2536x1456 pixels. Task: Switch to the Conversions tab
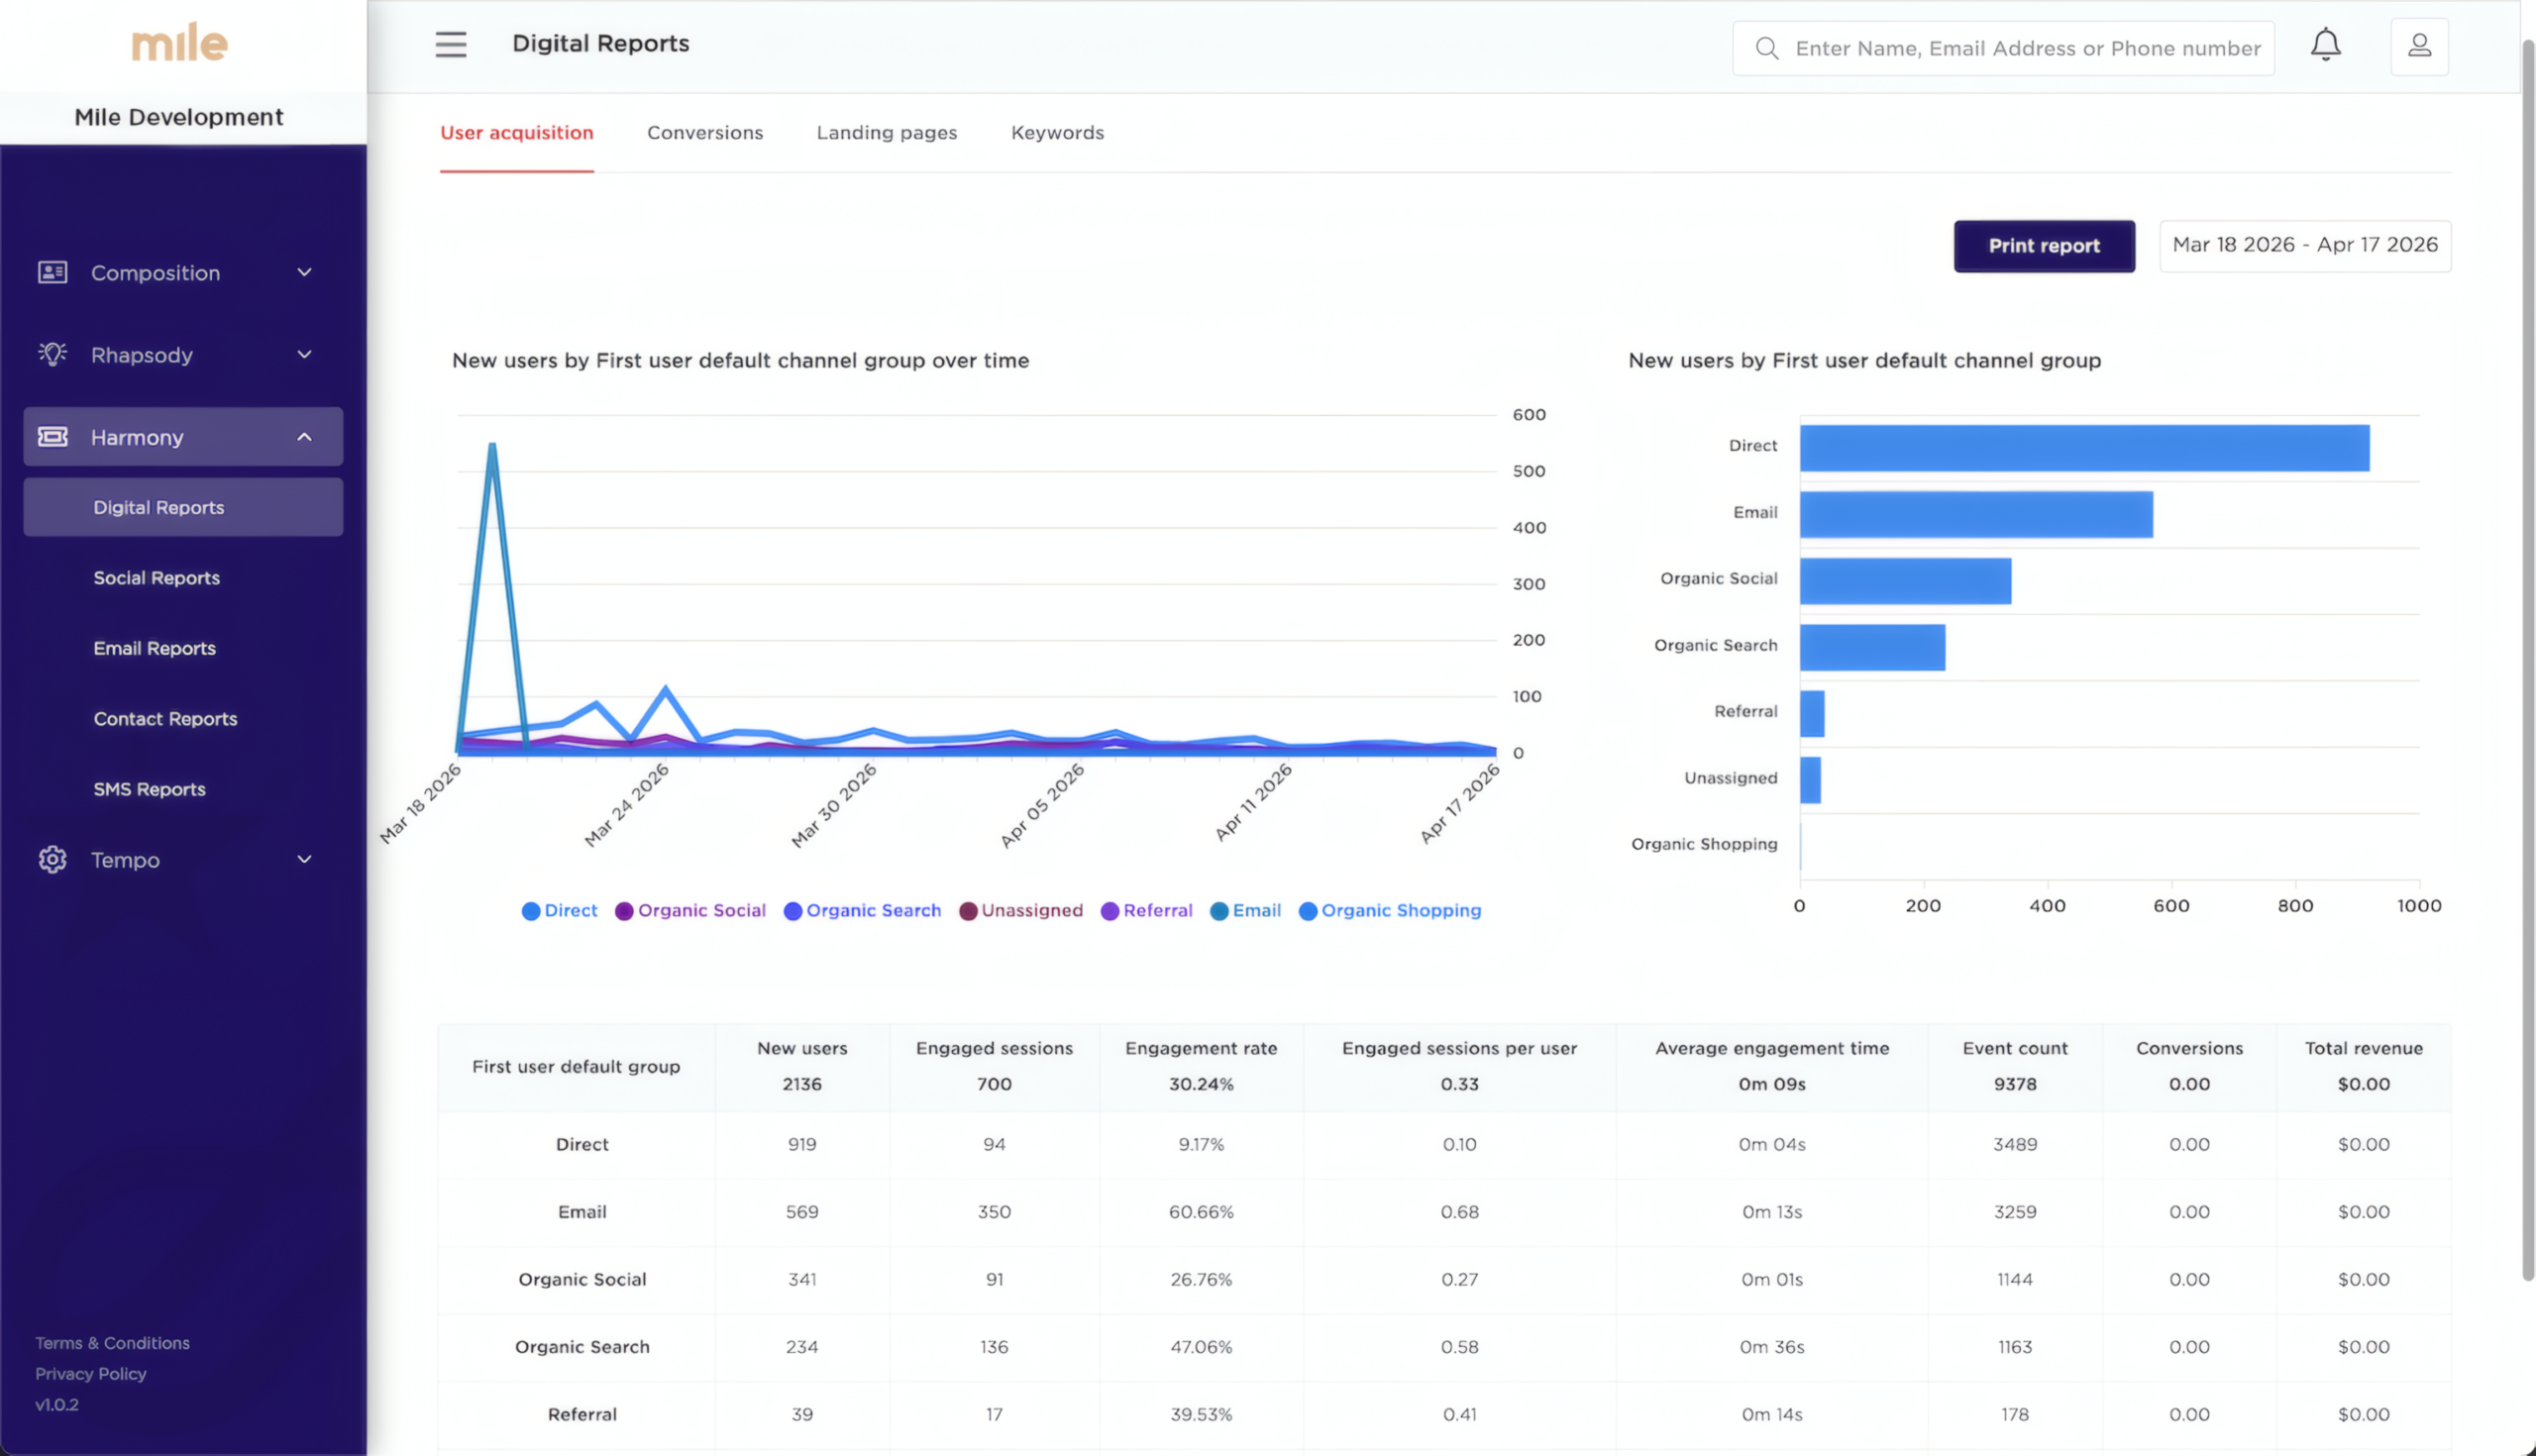click(x=705, y=132)
